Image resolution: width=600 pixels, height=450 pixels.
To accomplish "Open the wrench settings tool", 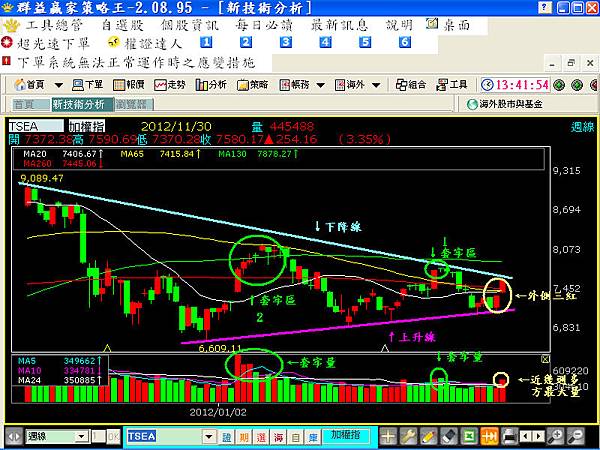I will (x=408, y=437).
